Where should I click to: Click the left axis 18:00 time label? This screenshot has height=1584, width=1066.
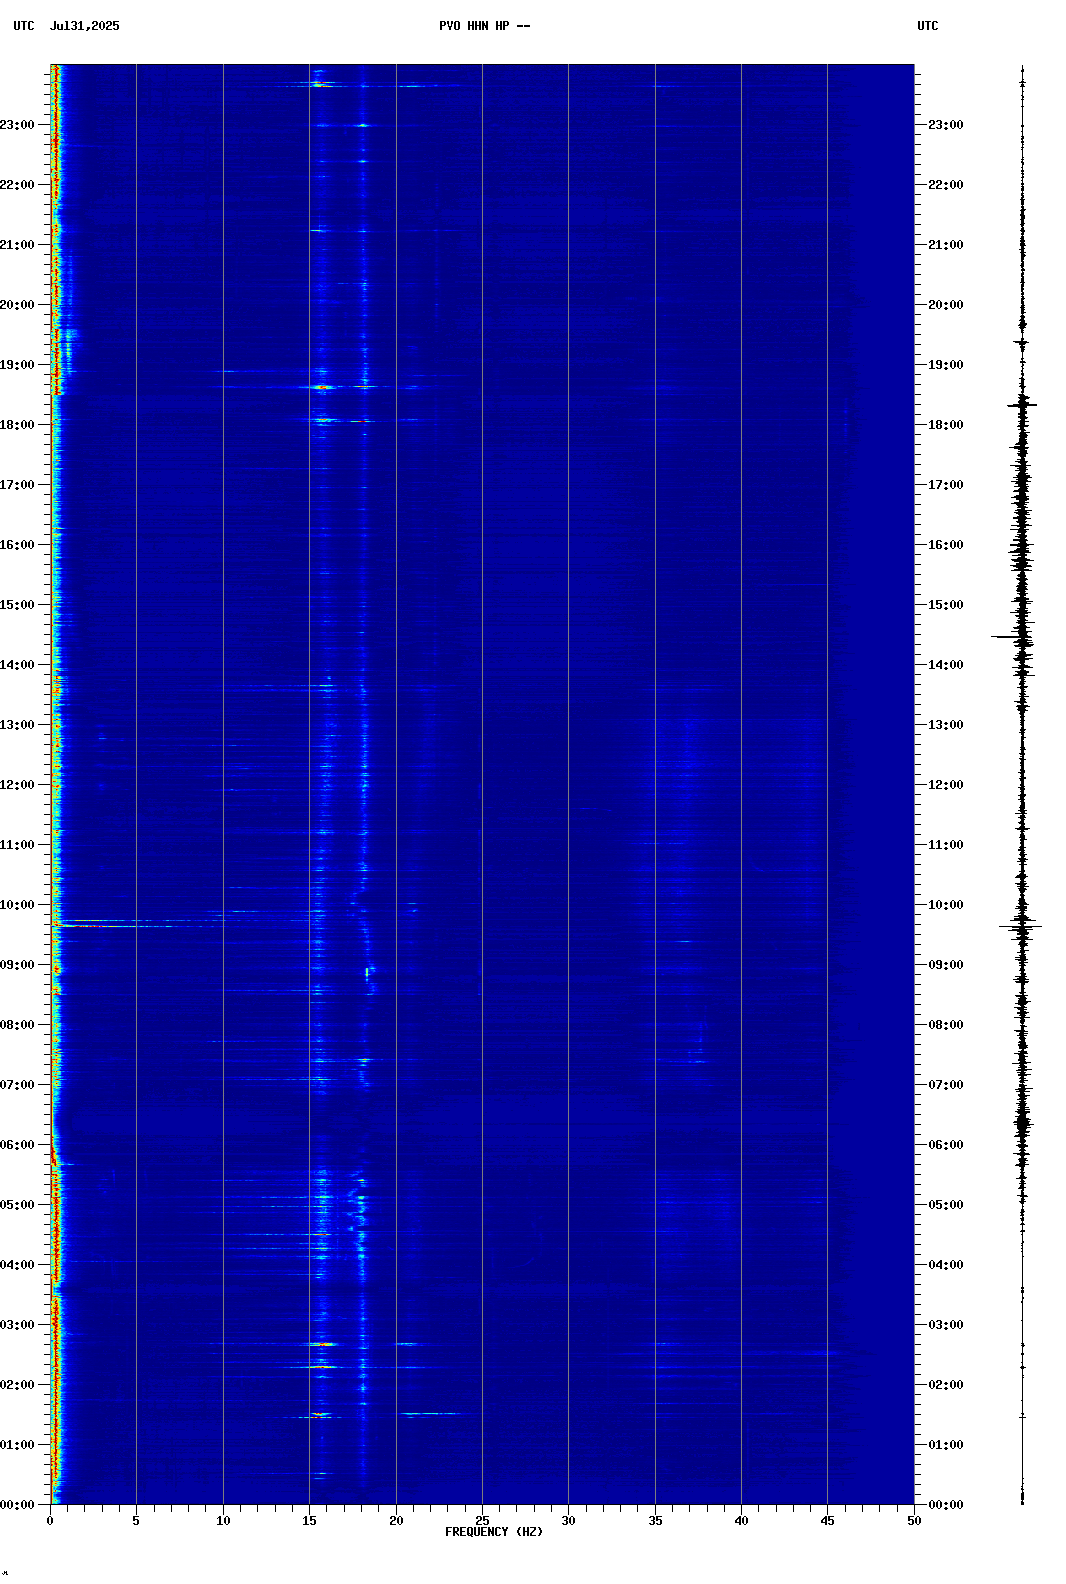[17, 425]
